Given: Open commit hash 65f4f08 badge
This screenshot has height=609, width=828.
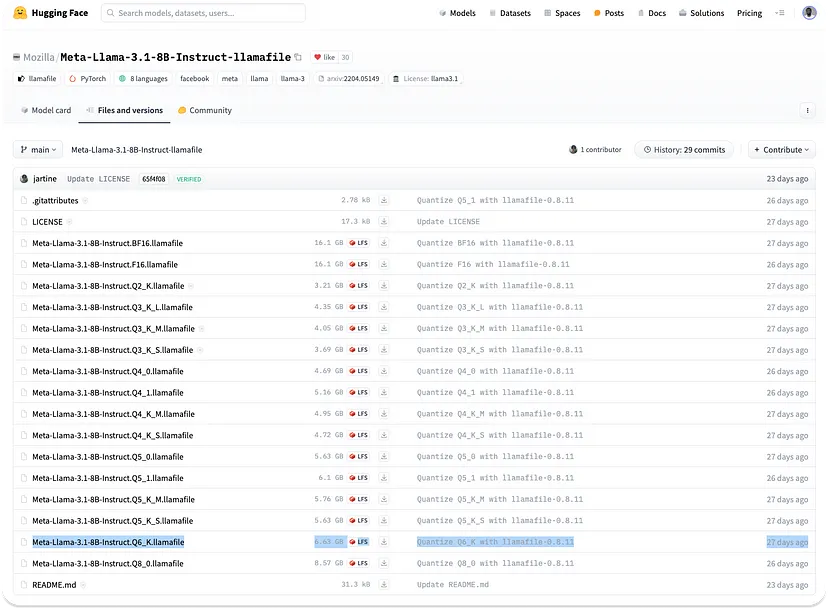Looking at the screenshot, I should 154,179.
